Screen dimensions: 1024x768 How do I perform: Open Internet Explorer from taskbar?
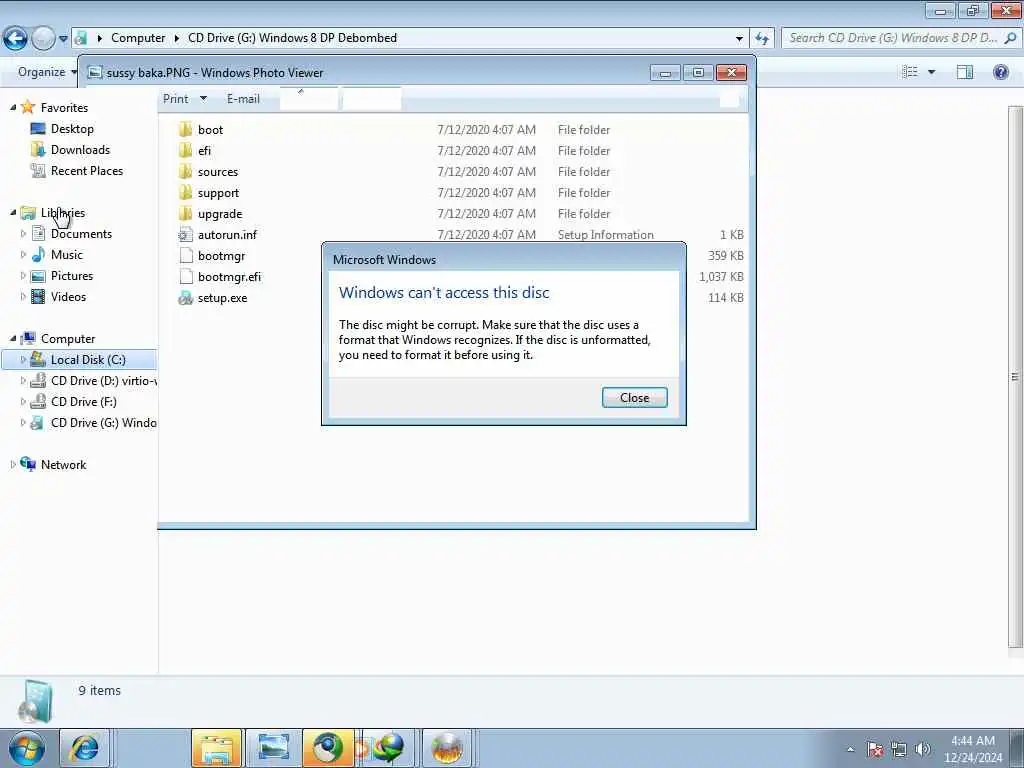pos(84,748)
